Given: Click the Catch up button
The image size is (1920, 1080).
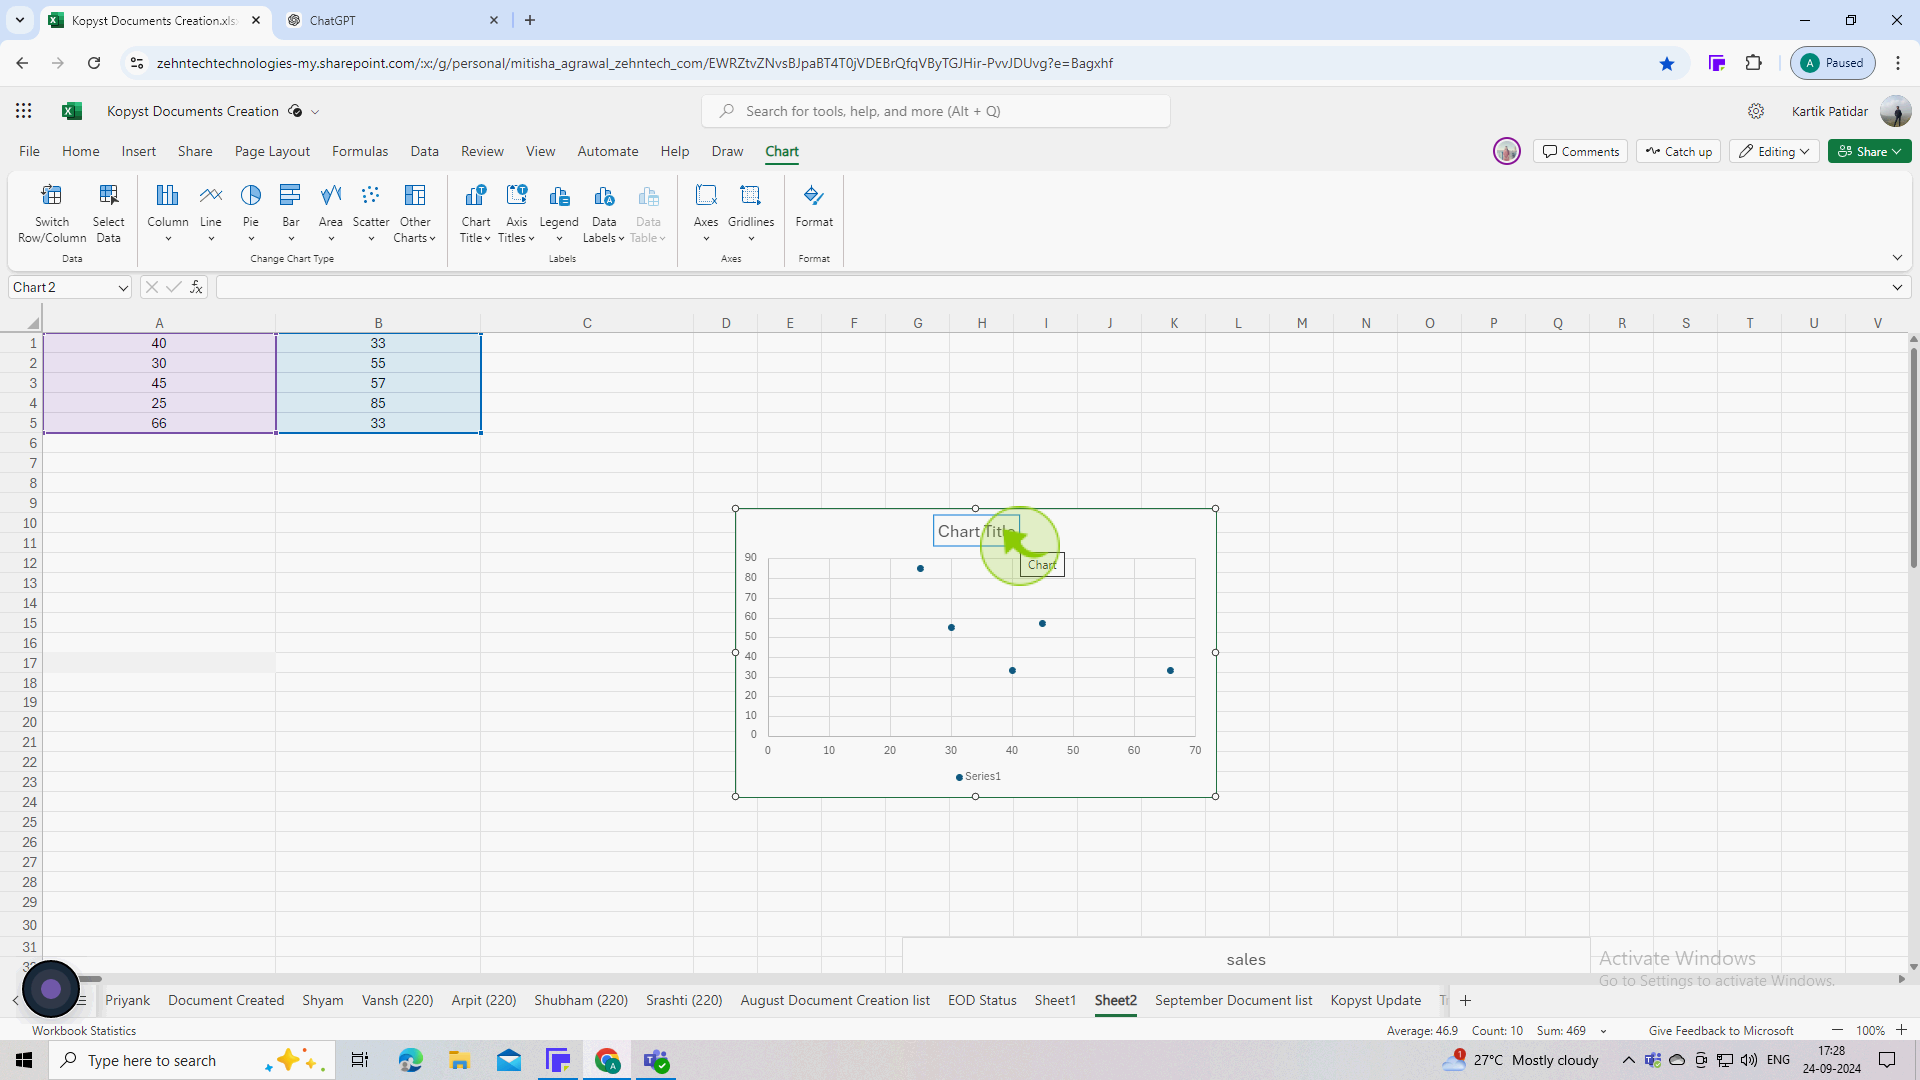Looking at the screenshot, I should [x=1678, y=151].
